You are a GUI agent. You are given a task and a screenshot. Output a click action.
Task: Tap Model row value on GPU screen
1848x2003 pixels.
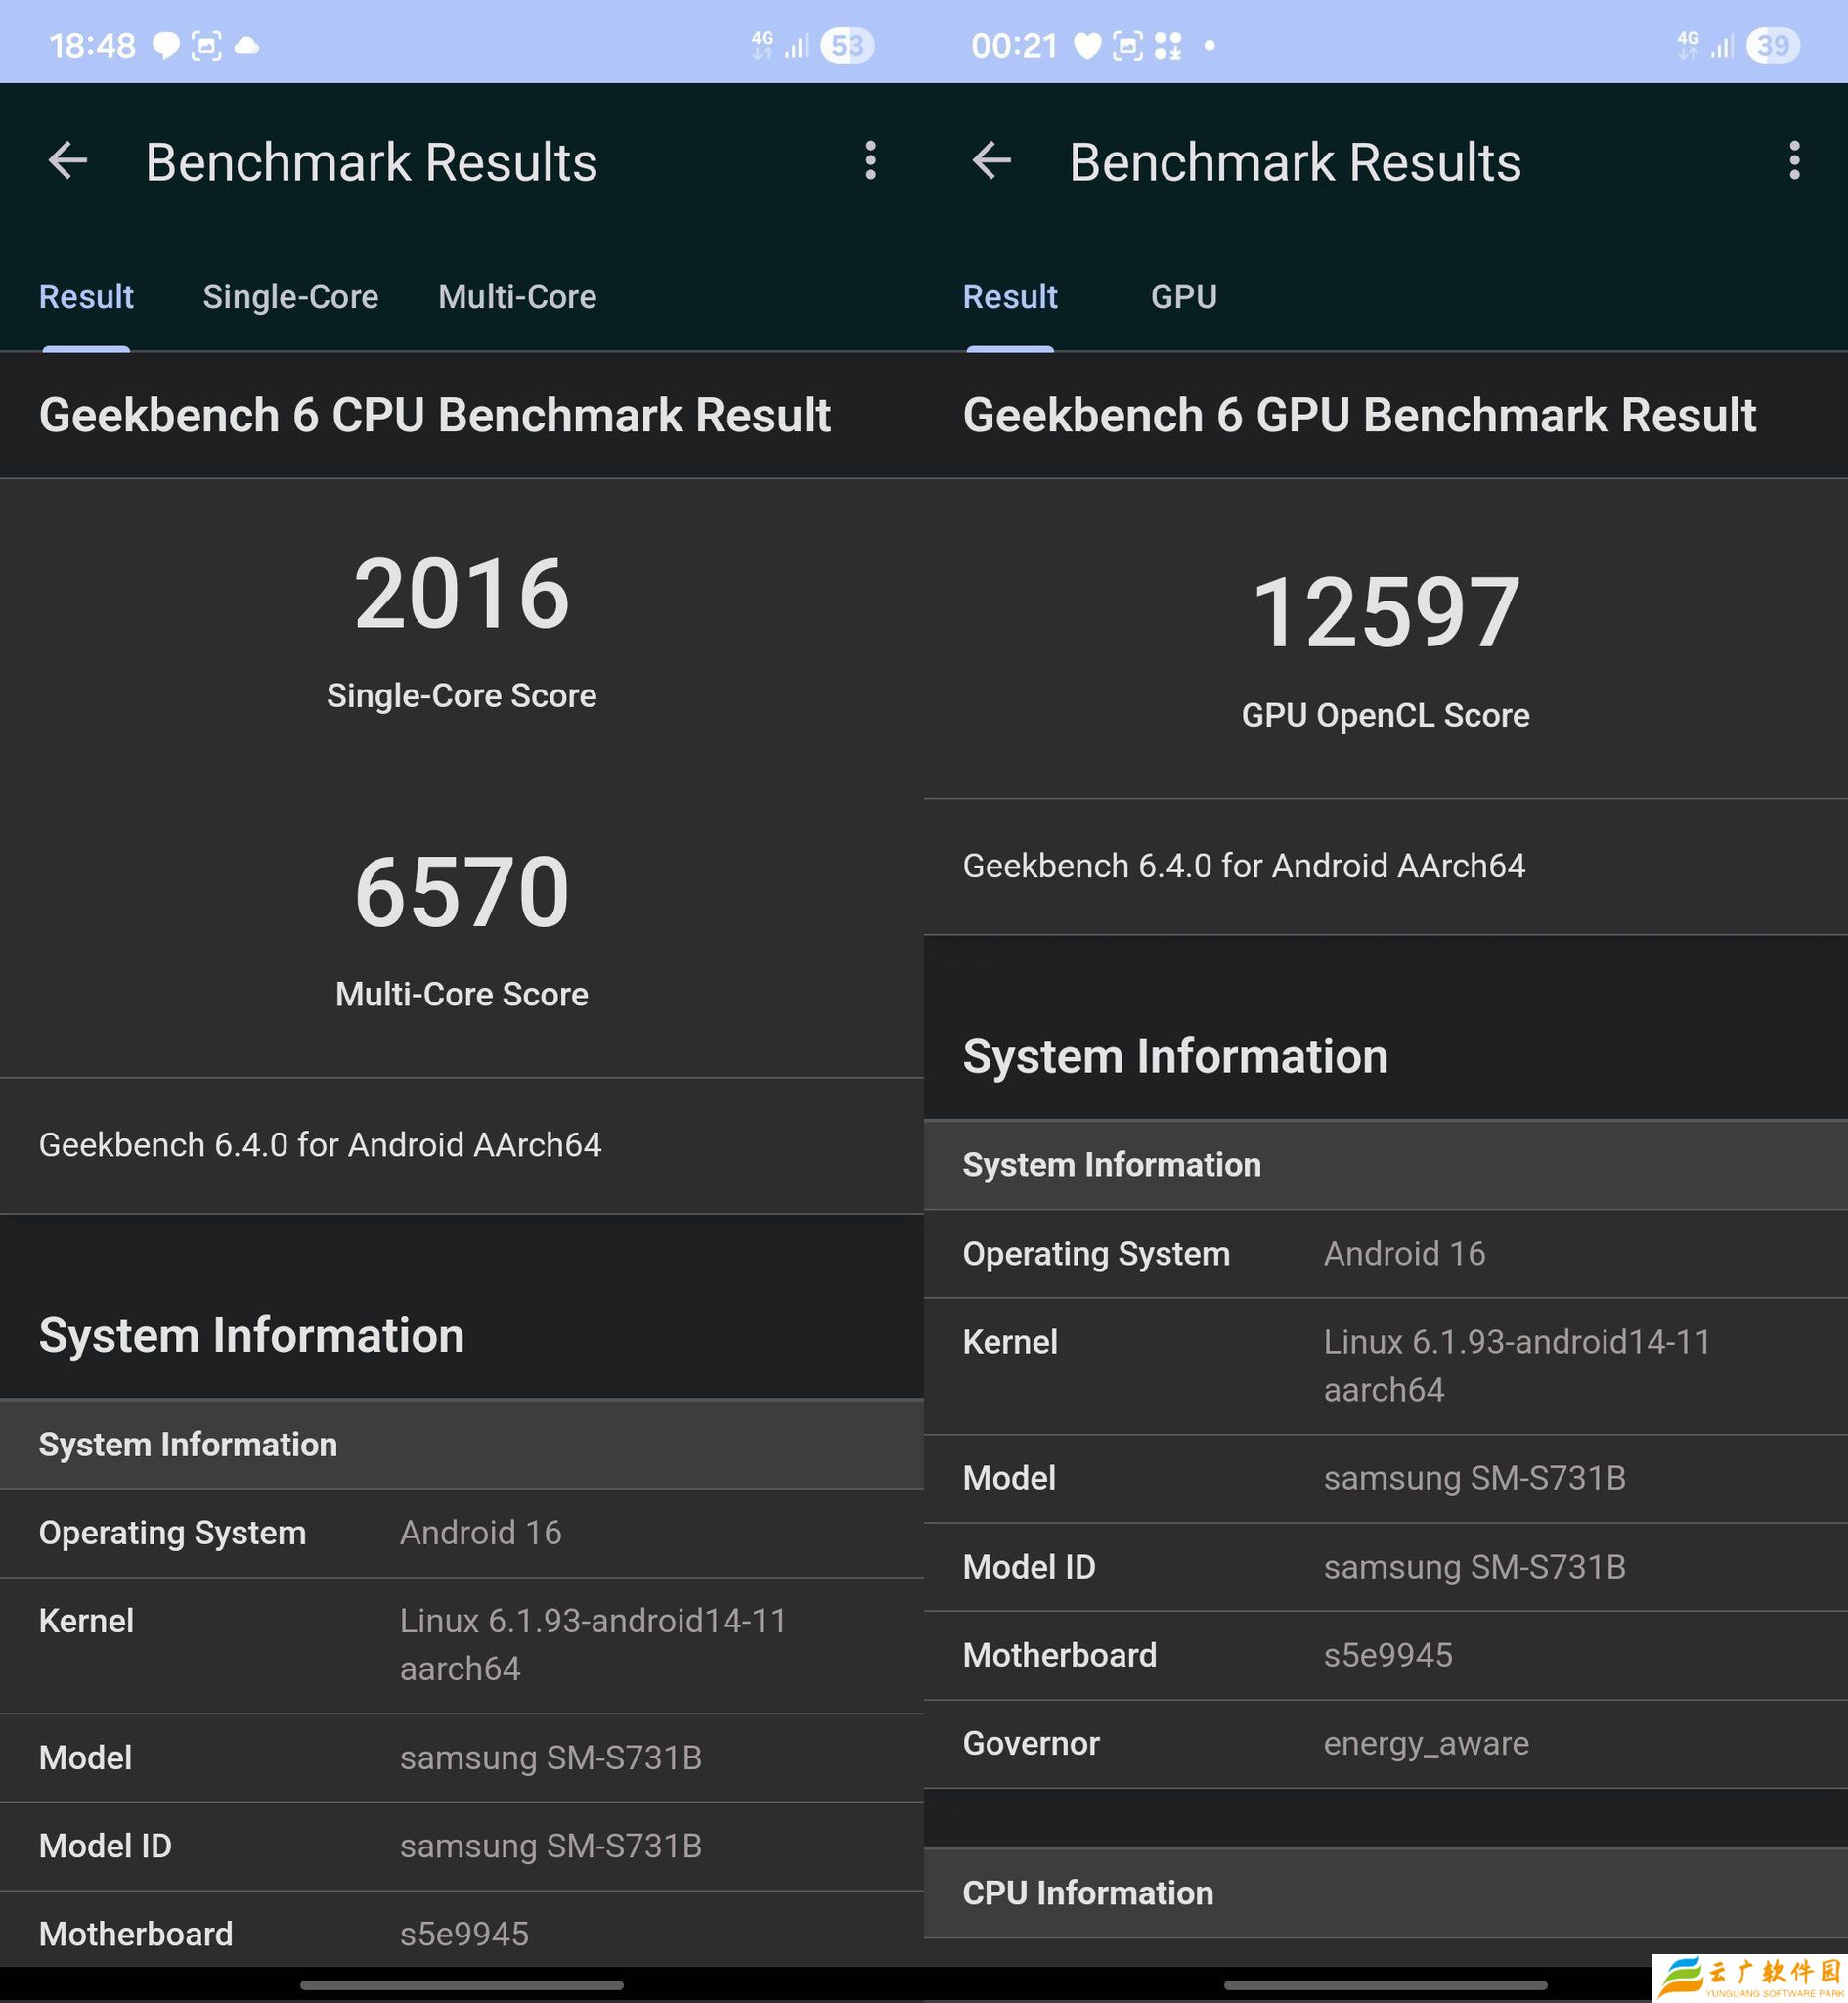click(x=1475, y=1478)
